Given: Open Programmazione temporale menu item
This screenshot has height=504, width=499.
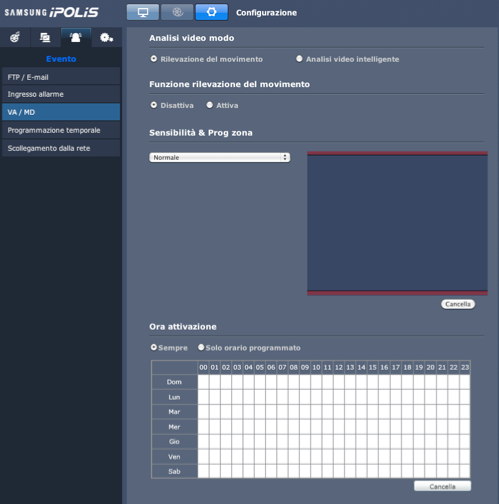Looking at the screenshot, I should pos(61,130).
